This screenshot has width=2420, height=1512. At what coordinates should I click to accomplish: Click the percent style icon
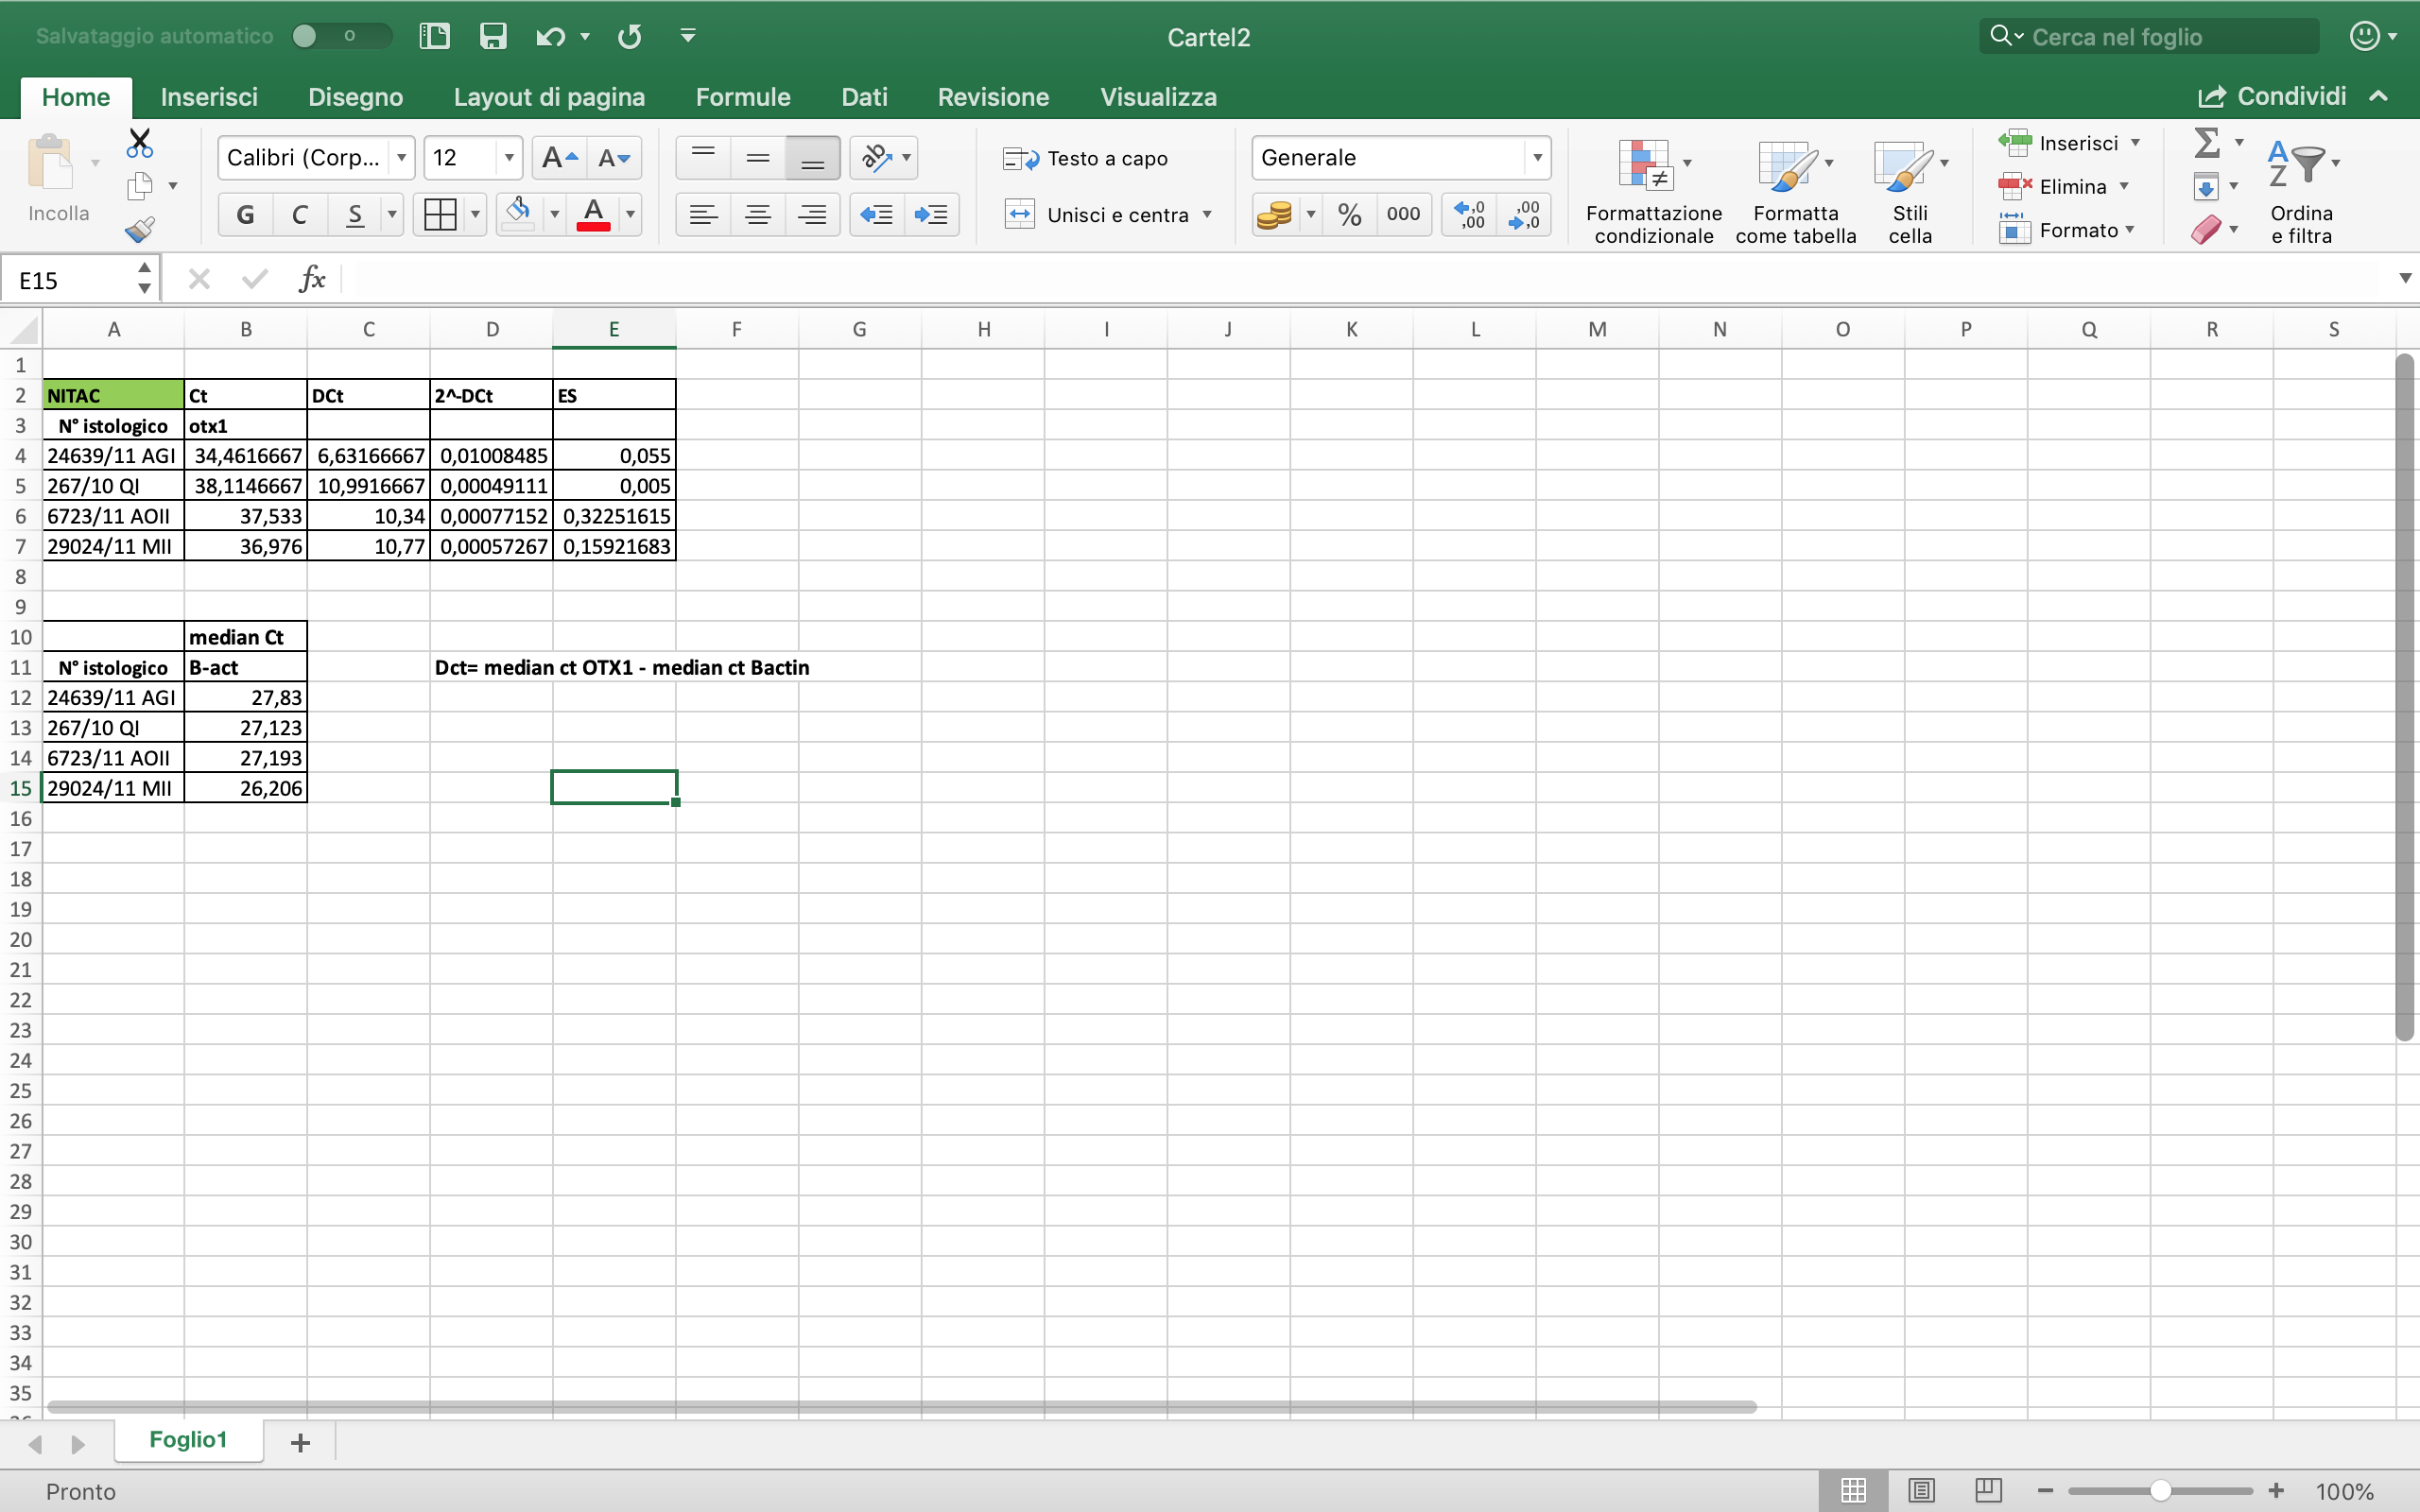(1349, 214)
